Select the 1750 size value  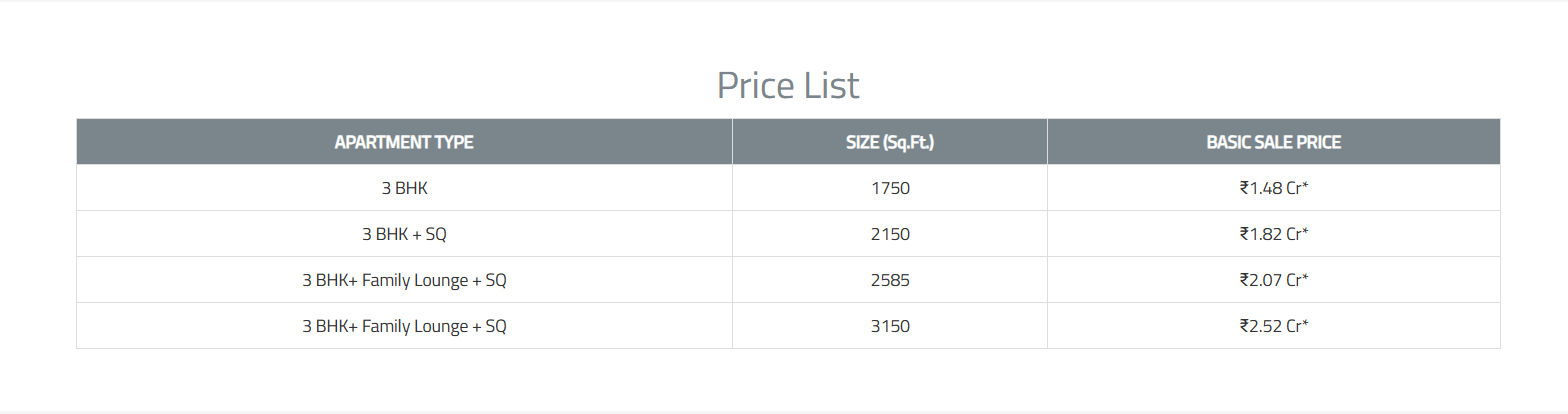(890, 188)
